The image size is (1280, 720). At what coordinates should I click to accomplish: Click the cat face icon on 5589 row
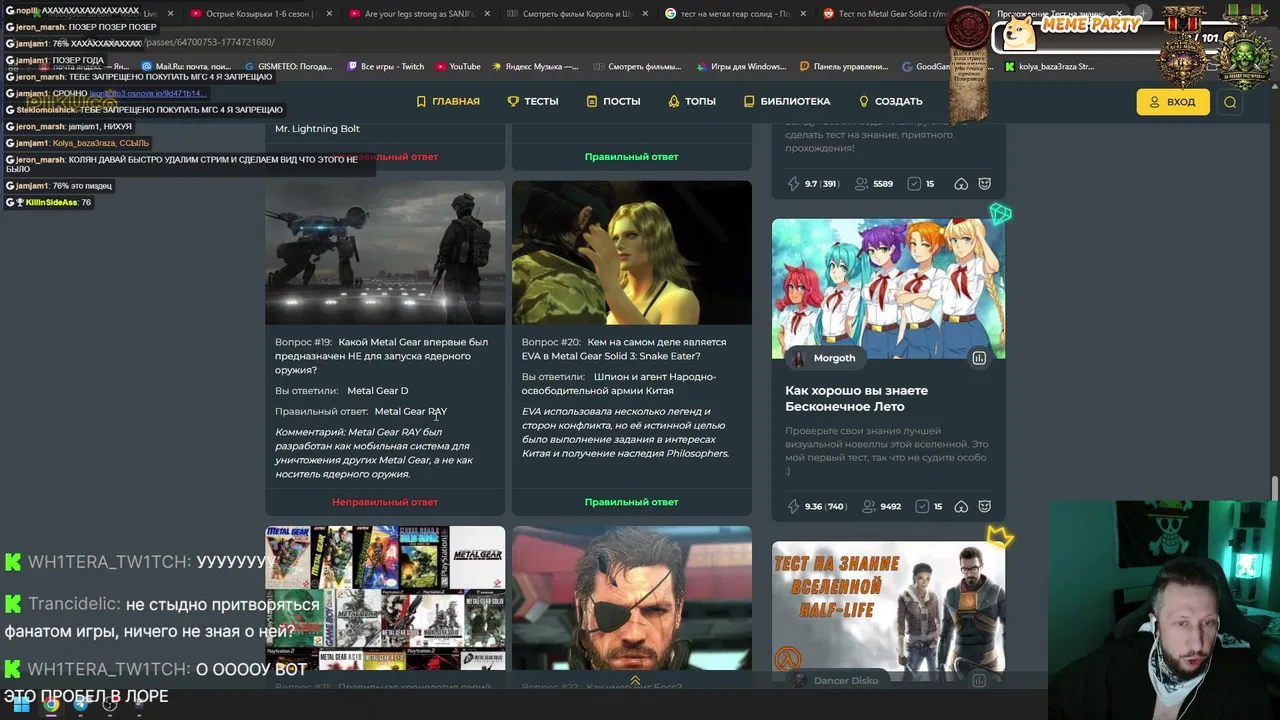[984, 184]
